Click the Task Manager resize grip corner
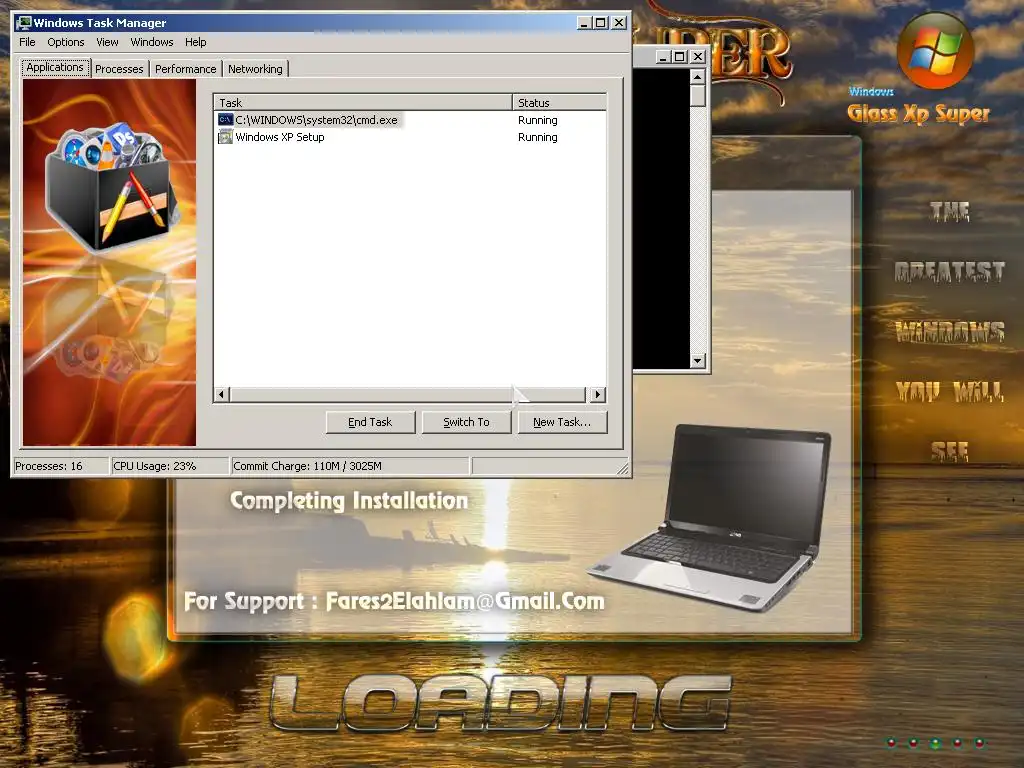The width and height of the screenshot is (1024, 768). point(622,468)
